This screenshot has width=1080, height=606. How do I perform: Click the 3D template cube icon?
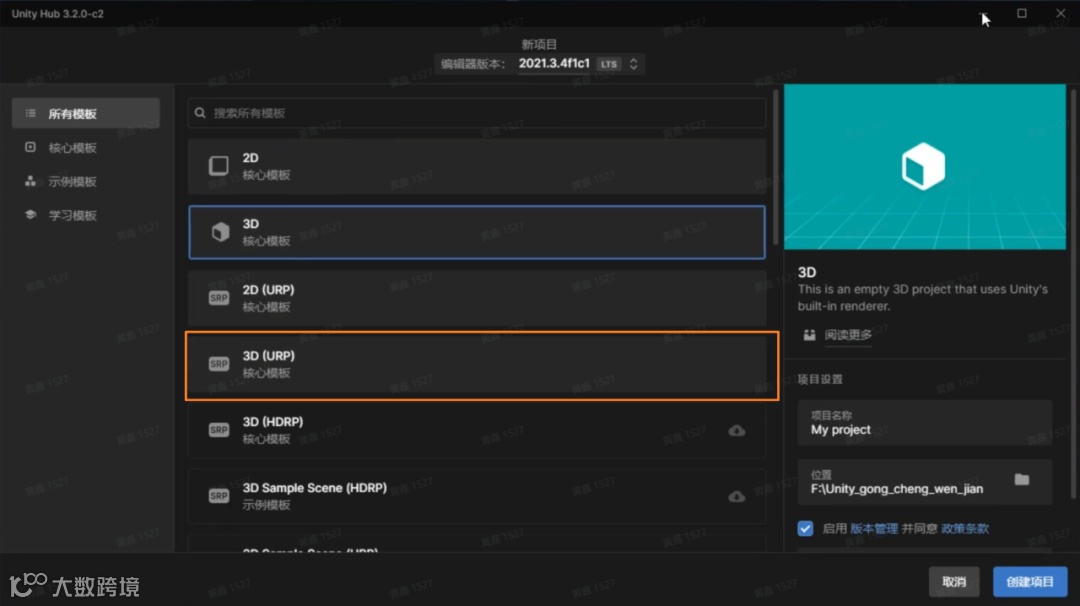point(220,232)
